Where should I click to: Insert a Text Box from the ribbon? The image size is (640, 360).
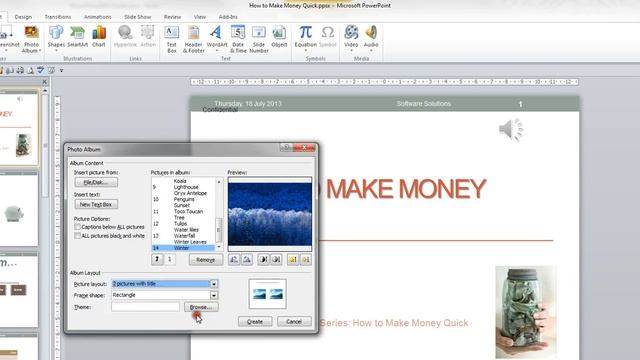[x=171, y=39]
